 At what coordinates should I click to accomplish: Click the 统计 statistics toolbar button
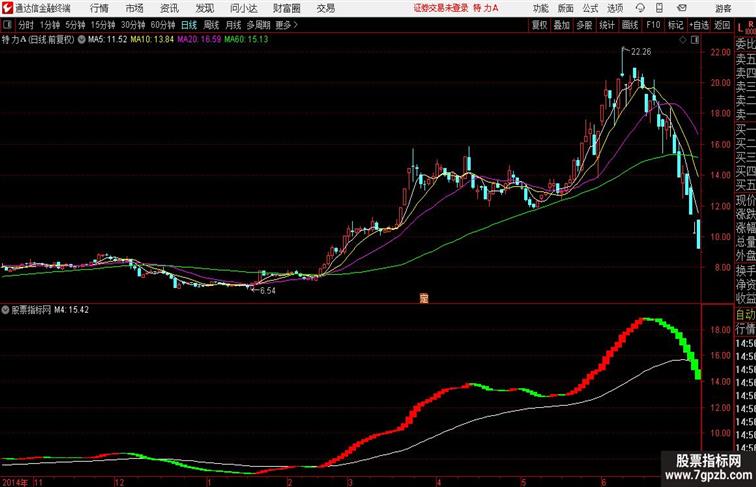pyautogui.click(x=607, y=25)
